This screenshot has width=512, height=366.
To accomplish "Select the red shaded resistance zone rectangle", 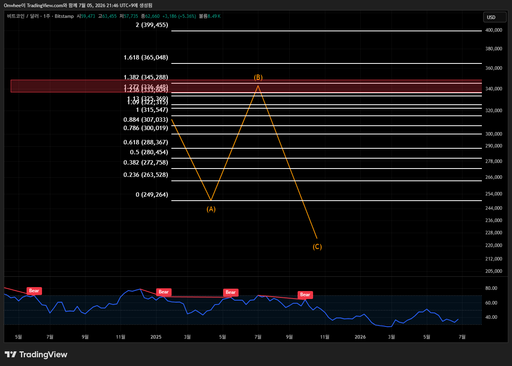I will (x=246, y=86).
